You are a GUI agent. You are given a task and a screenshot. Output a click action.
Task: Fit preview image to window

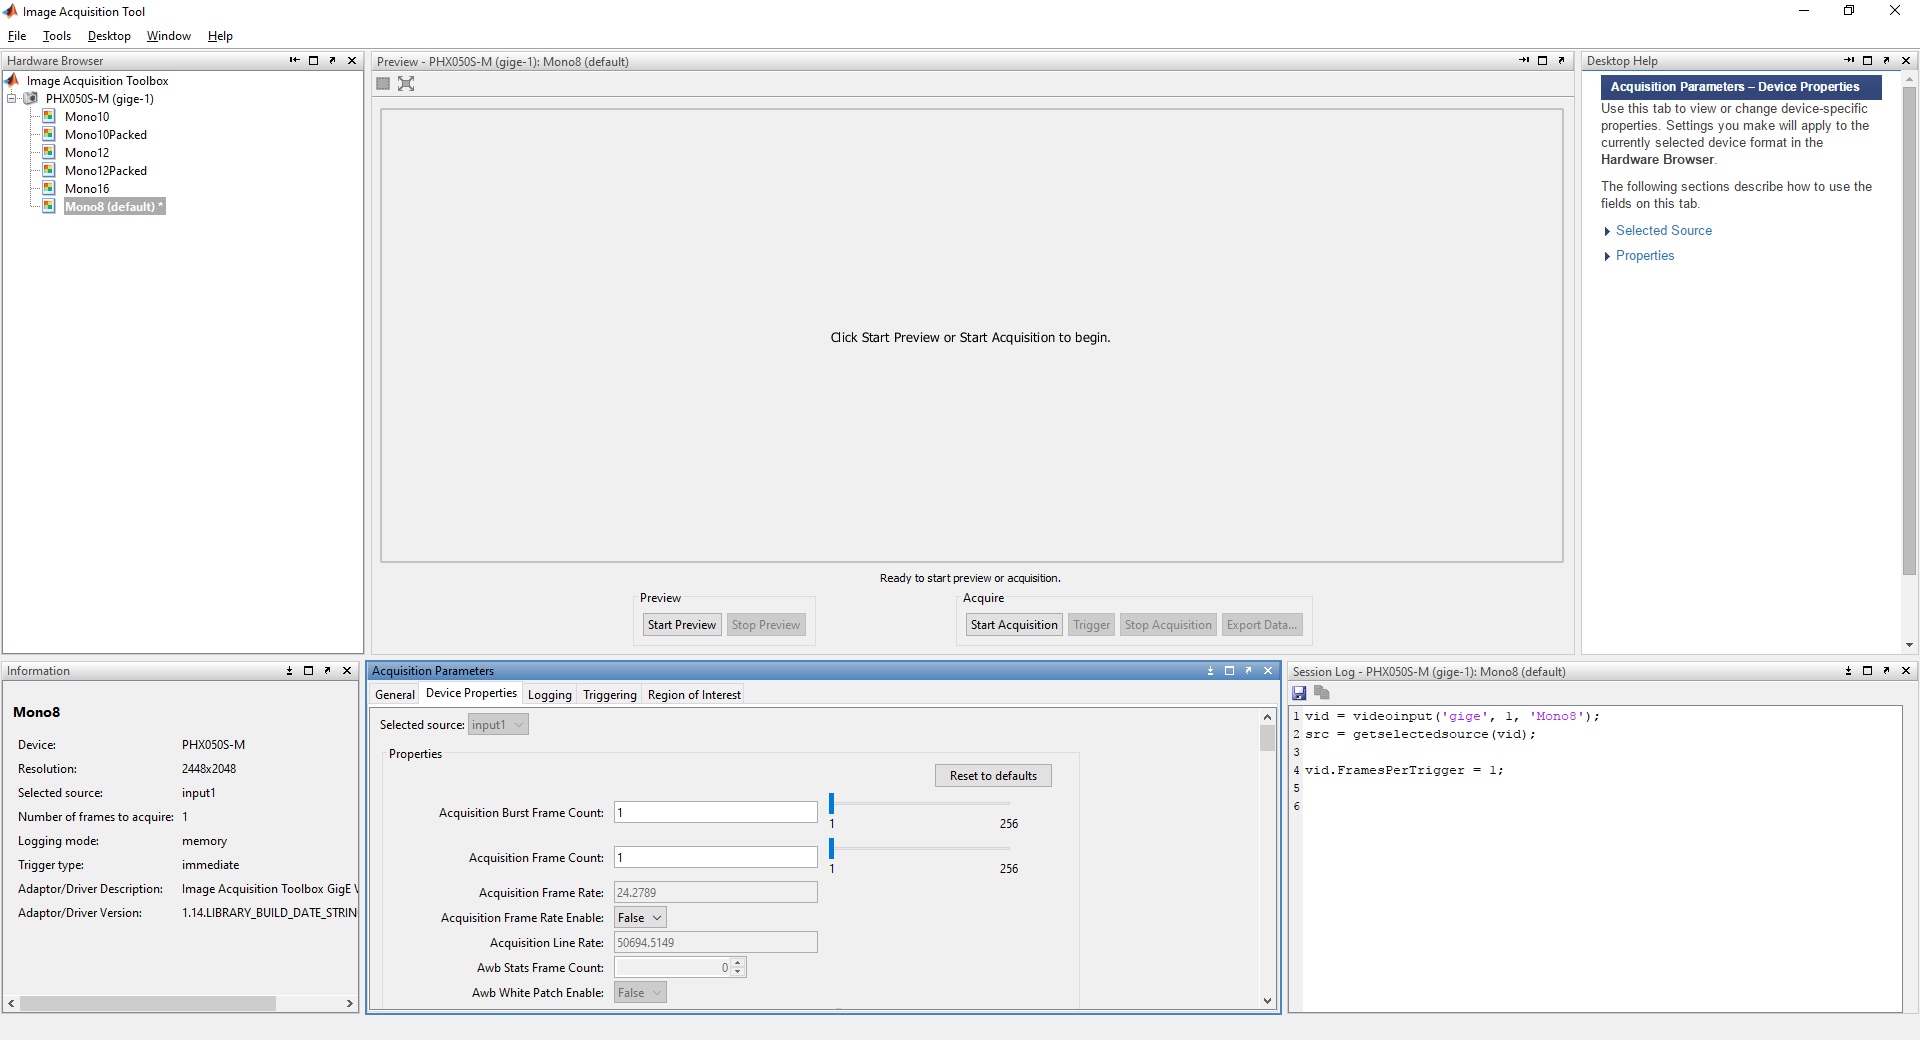click(406, 84)
